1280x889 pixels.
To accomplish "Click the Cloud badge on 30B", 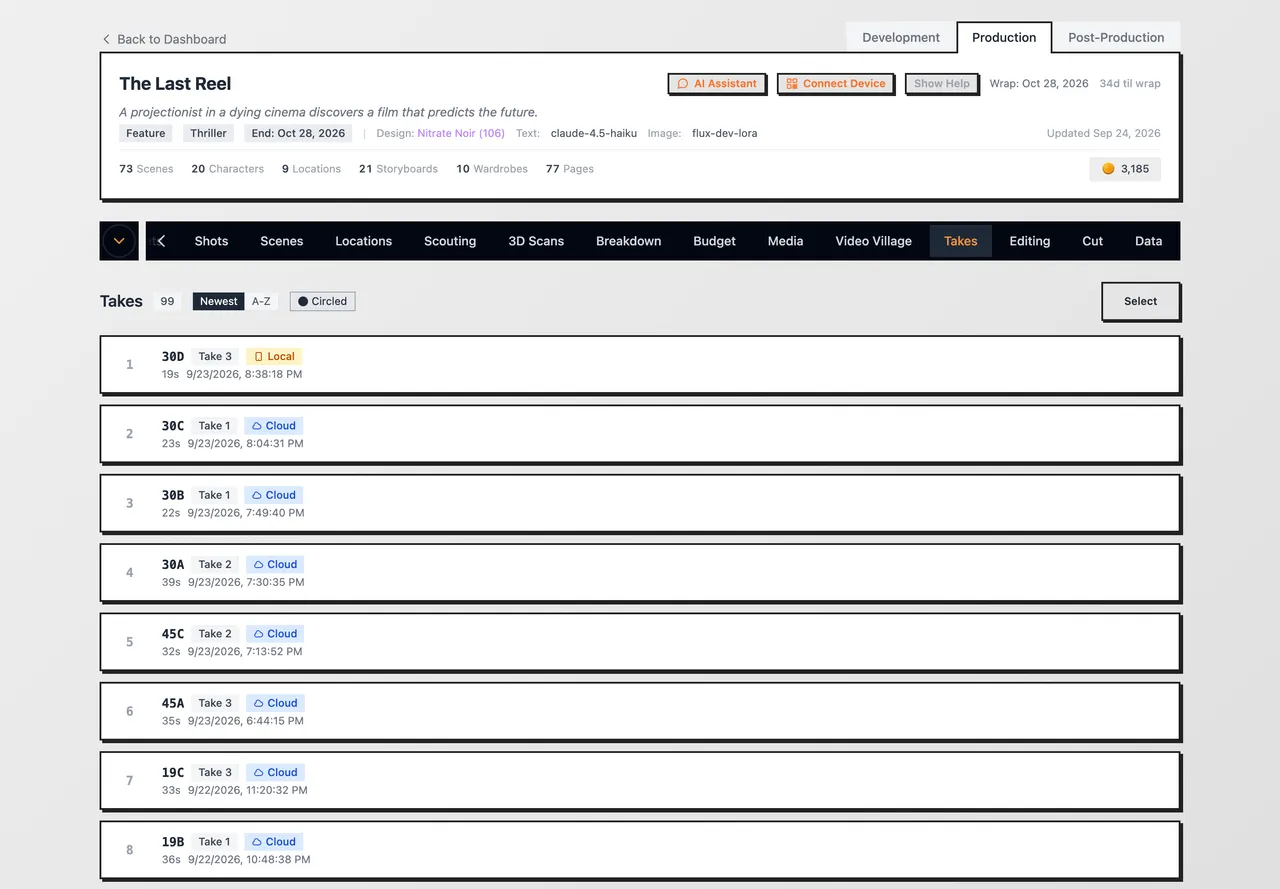I will coord(274,495).
